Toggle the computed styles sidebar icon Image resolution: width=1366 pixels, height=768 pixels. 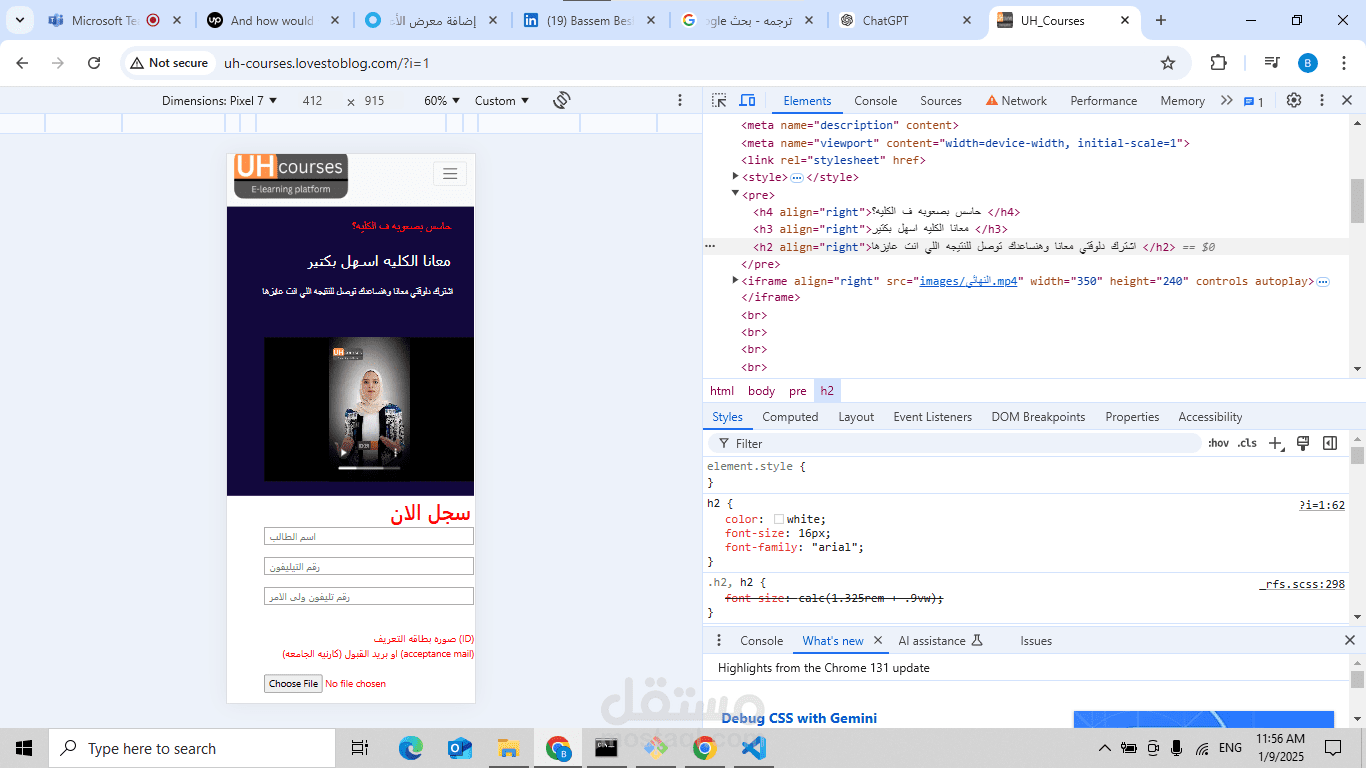tap(1330, 443)
